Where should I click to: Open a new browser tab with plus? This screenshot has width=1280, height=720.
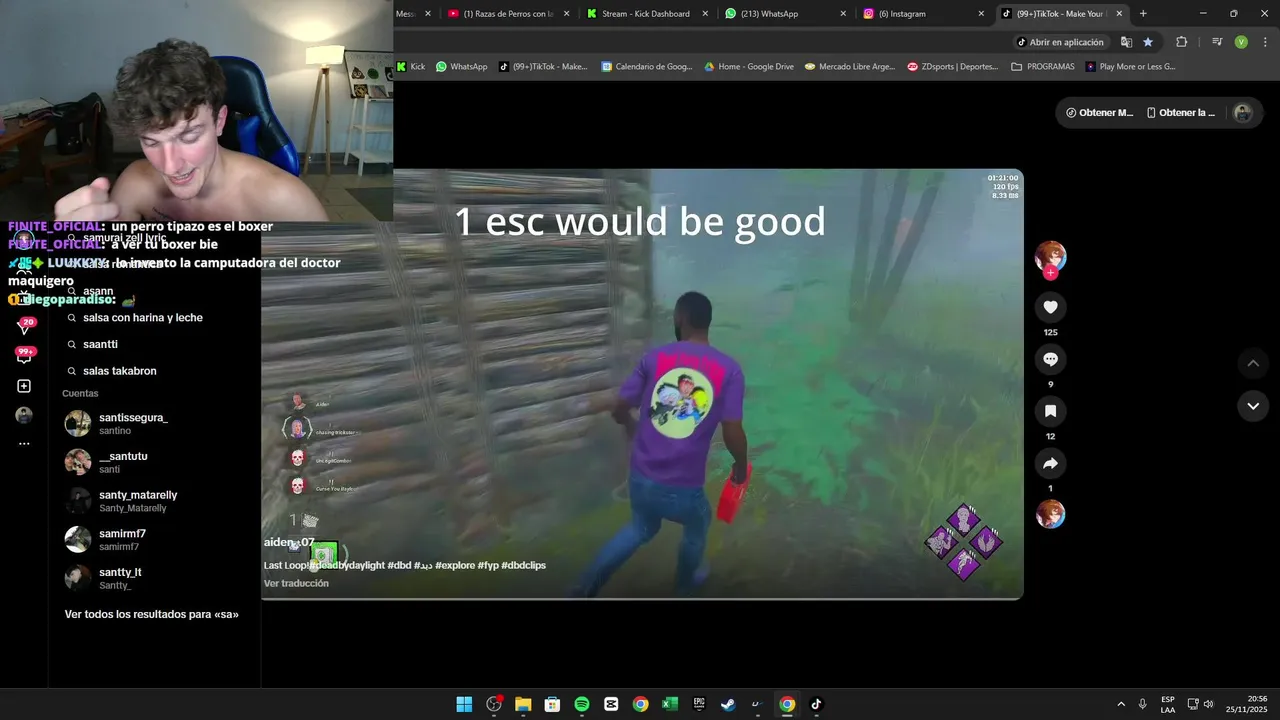pyautogui.click(x=1143, y=14)
